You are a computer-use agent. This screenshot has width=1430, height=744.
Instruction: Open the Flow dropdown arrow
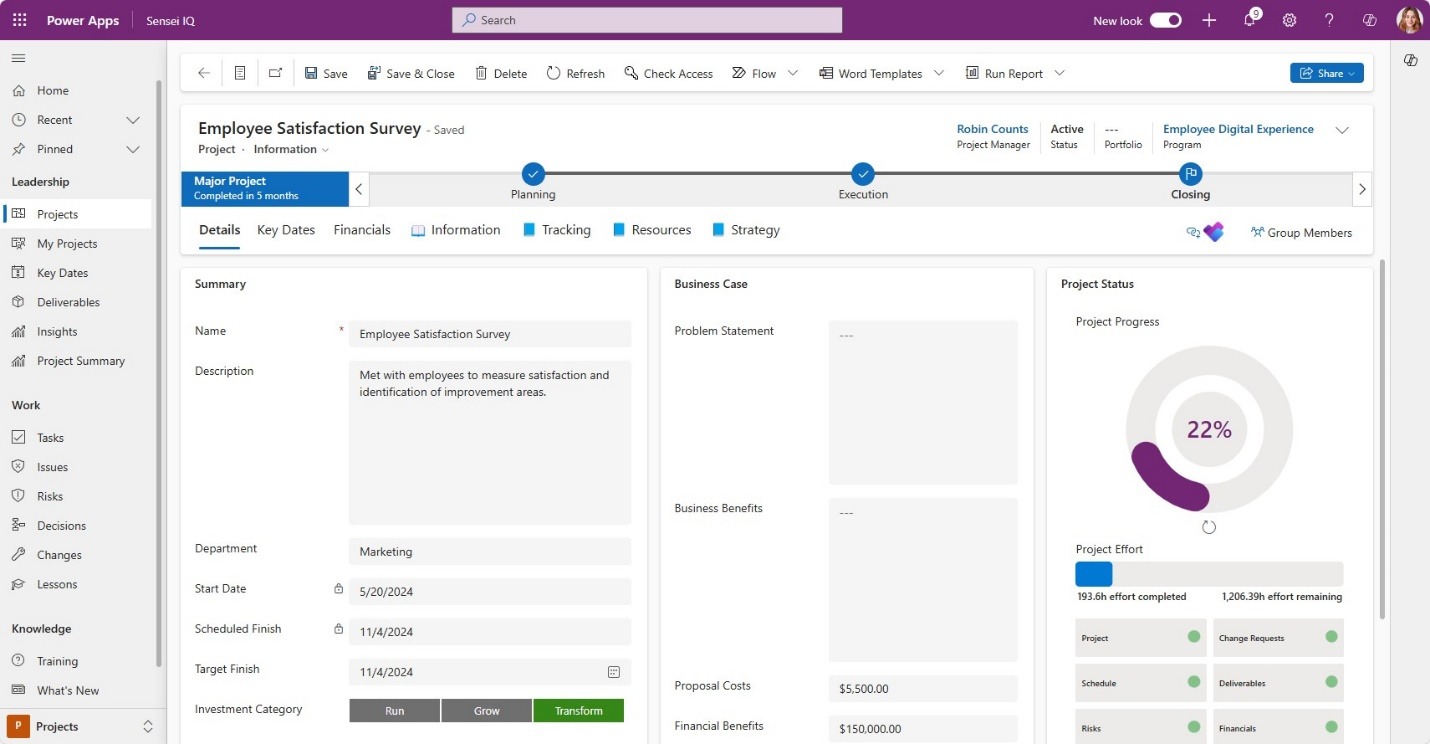(793, 73)
